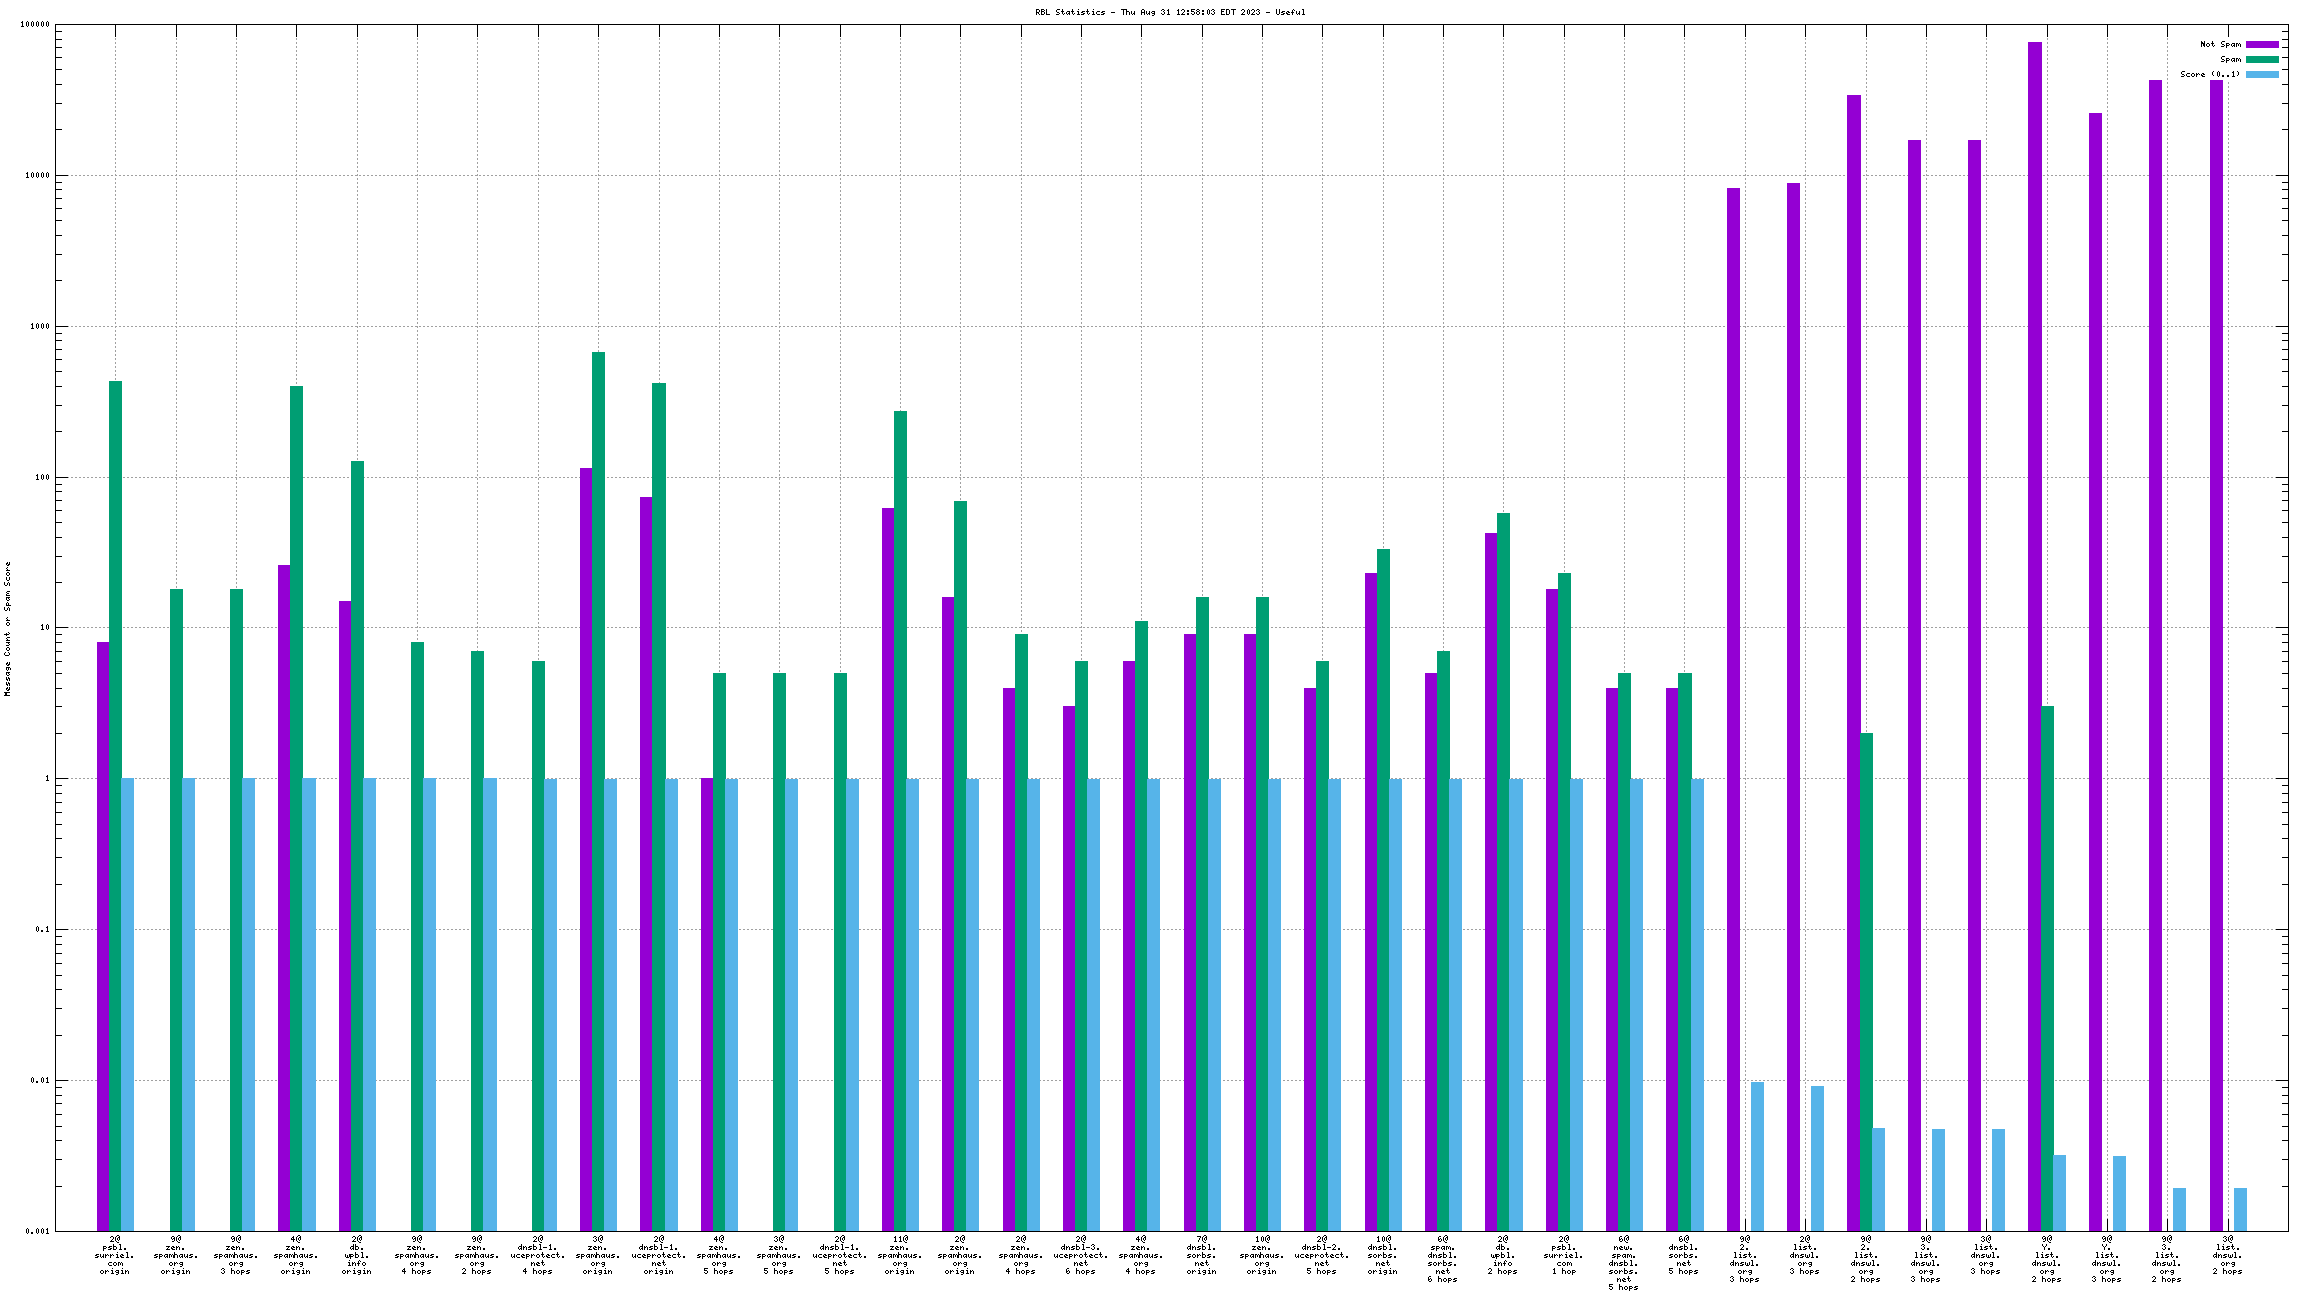The height and width of the screenshot is (1296, 2304).
Task: Click the dnsbl-3.uceprotect.net 6 hops label
Action: tap(1081, 1255)
